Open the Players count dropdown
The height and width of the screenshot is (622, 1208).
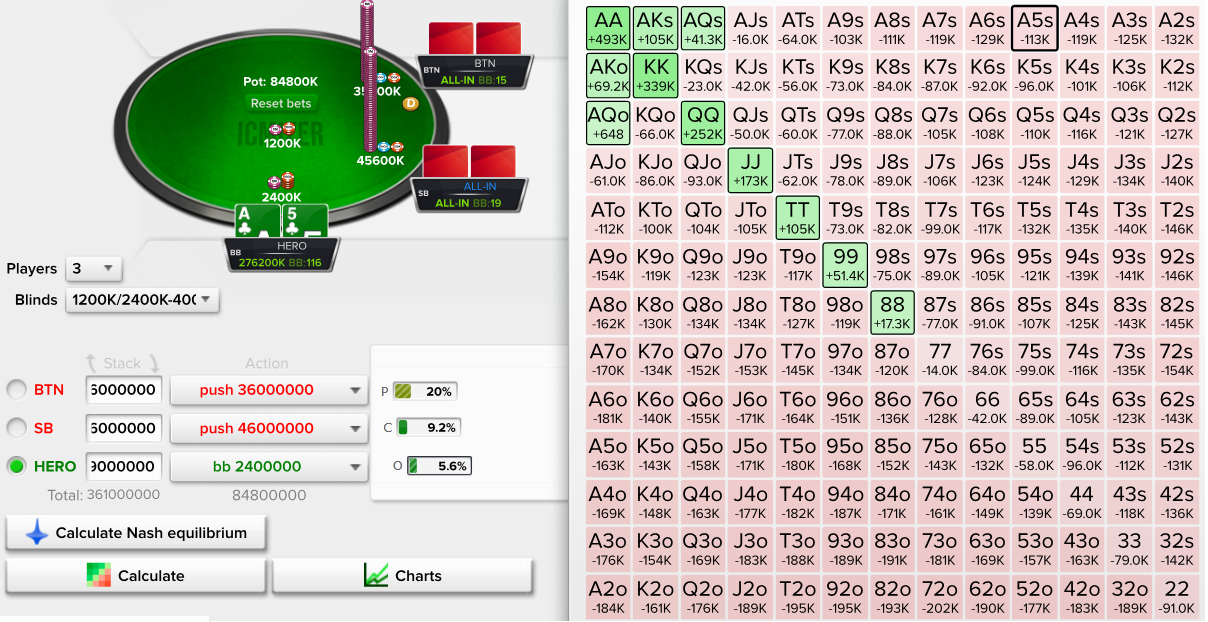point(94,269)
